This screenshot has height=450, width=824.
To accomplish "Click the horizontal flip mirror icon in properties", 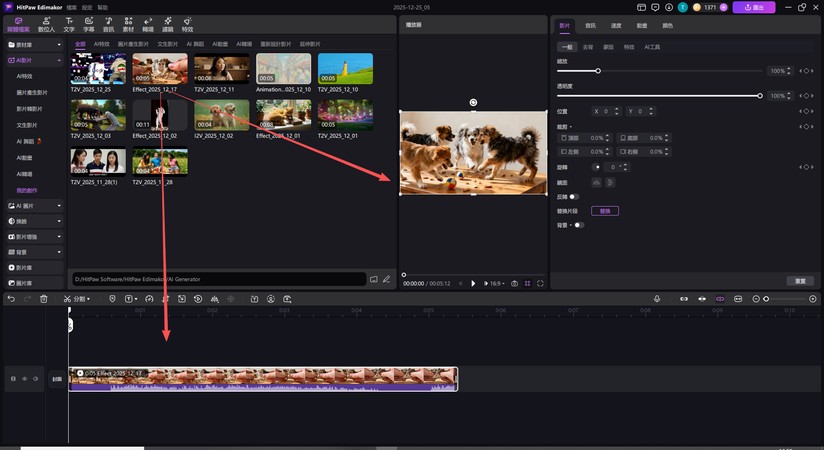I will (596, 182).
